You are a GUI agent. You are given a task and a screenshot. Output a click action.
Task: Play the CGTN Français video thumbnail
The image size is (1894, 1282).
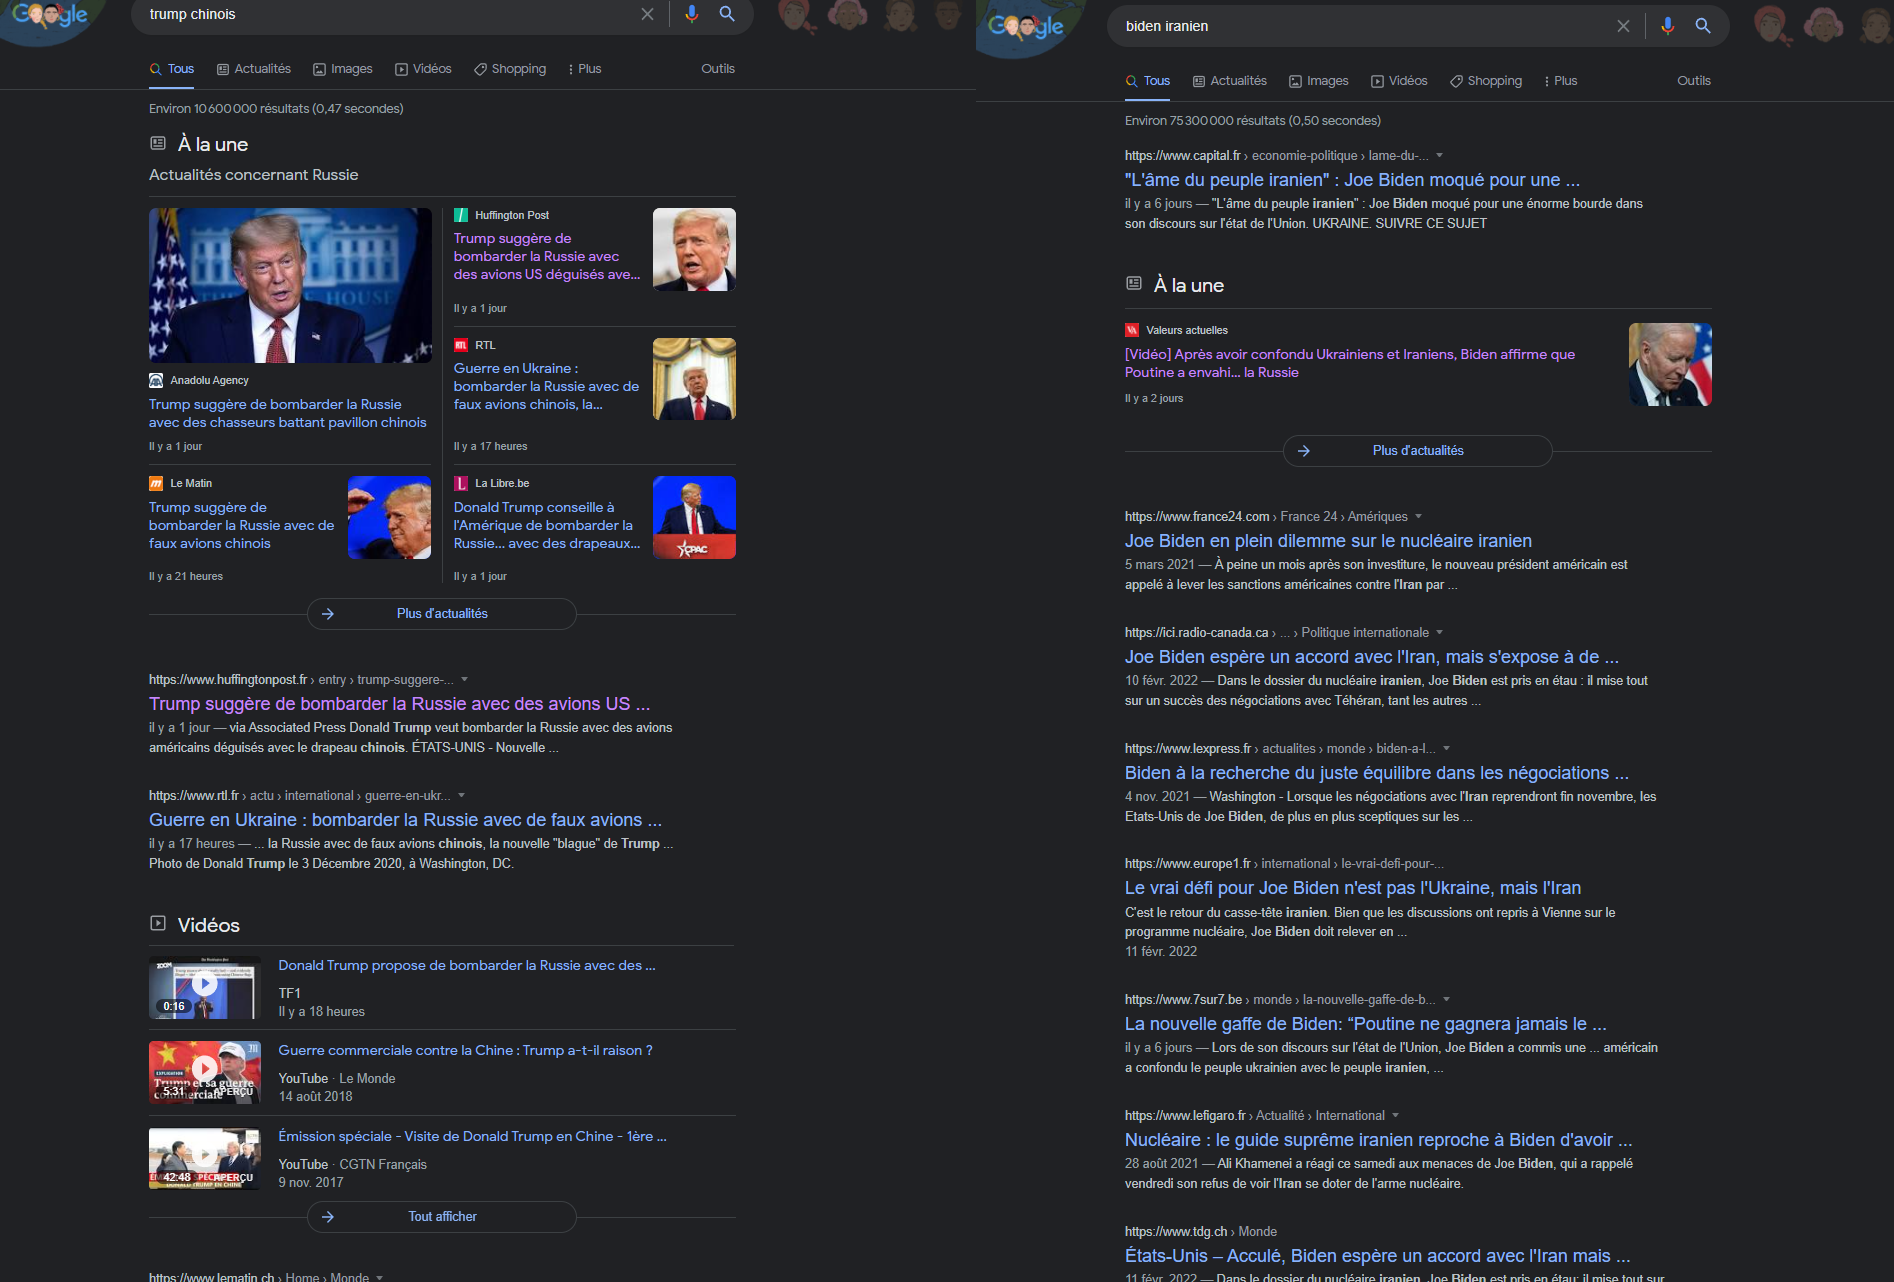205,1158
